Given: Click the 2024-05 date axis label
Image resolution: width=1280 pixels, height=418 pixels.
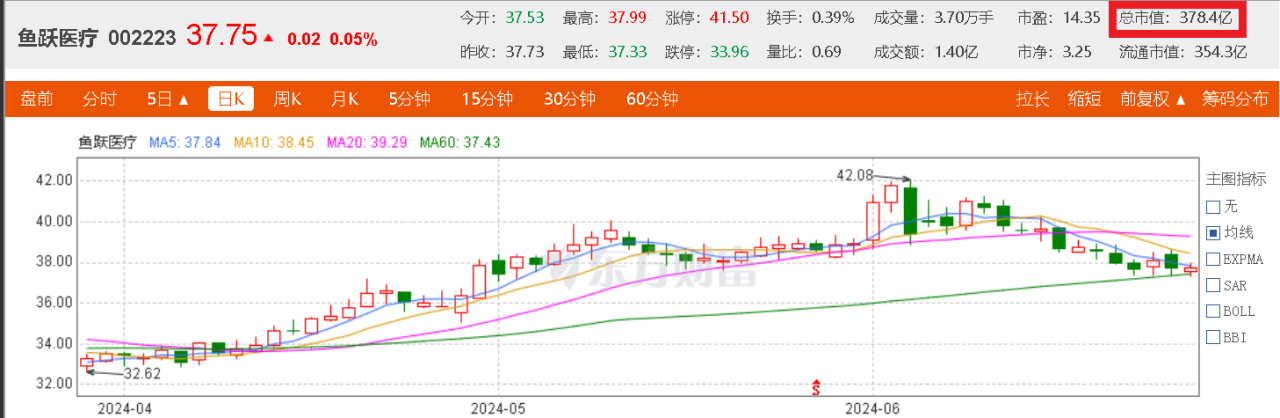Looking at the screenshot, I should point(497,408).
